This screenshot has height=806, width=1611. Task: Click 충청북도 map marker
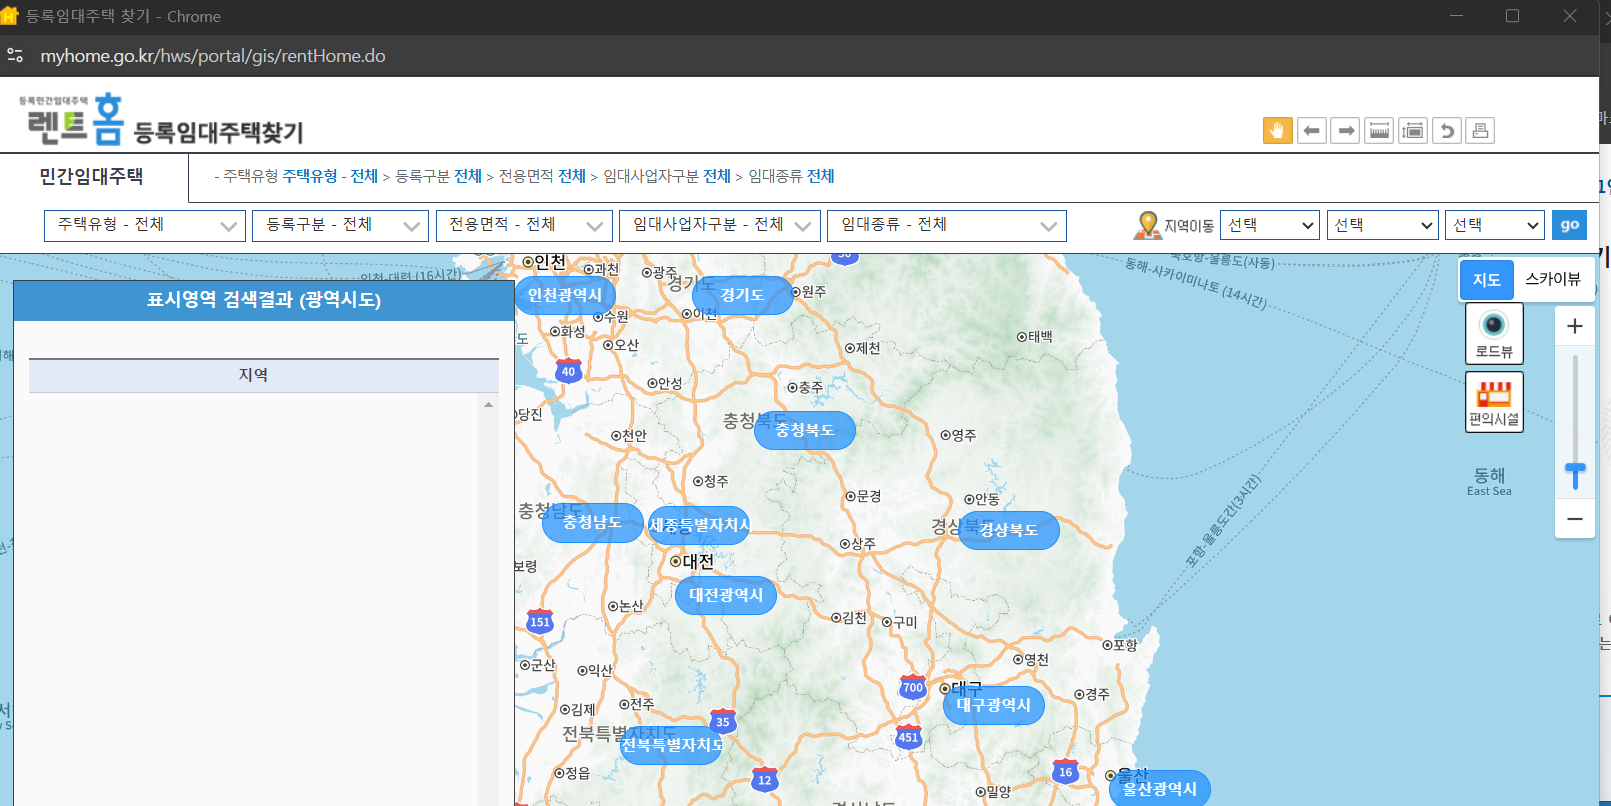(x=805, y=430)
